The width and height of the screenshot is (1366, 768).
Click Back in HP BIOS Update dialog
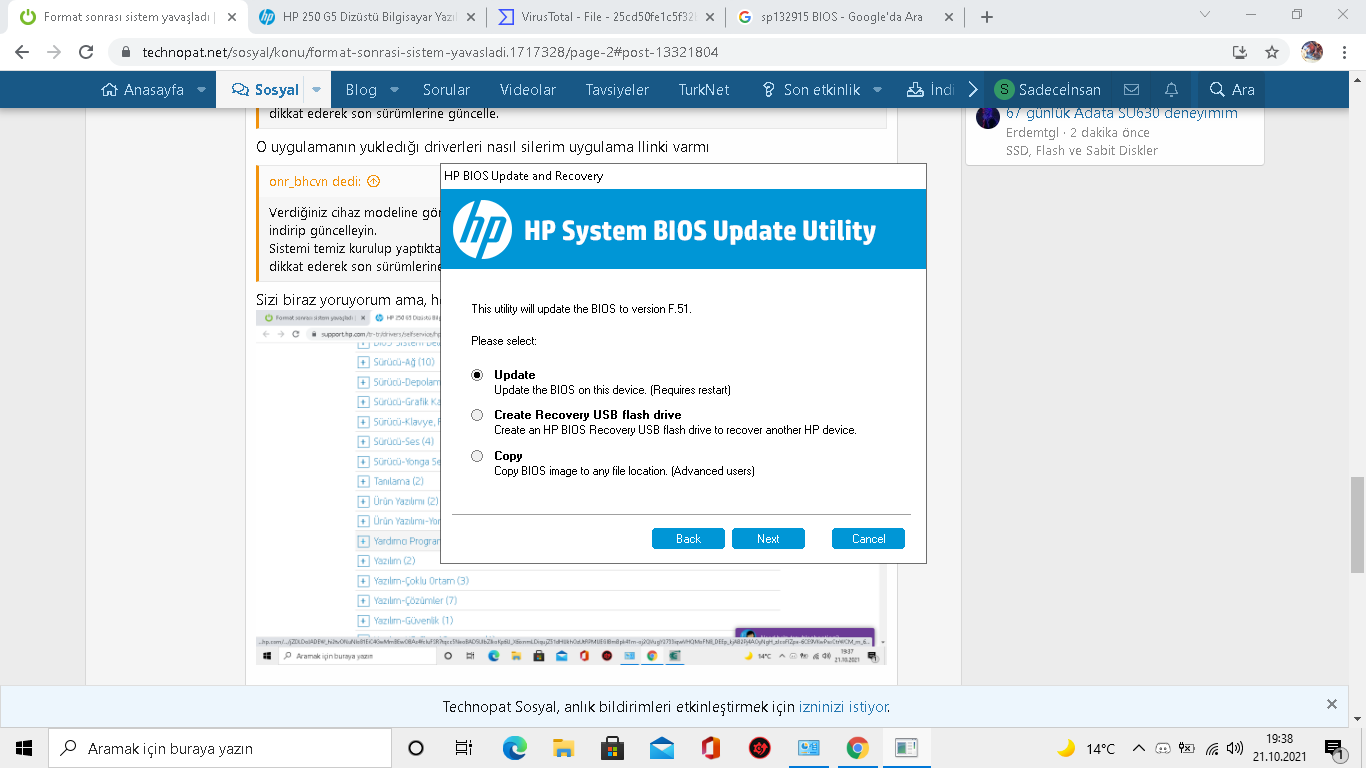point(688,539)
